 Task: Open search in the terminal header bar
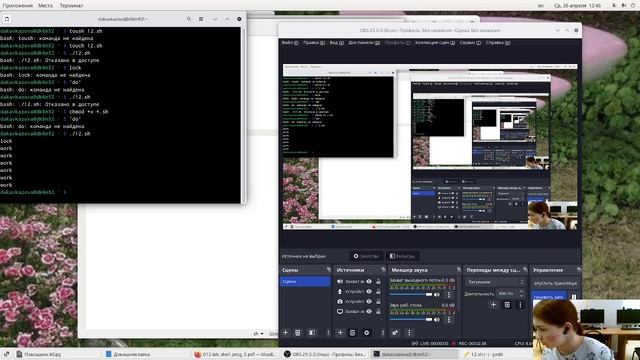(189, 19)
